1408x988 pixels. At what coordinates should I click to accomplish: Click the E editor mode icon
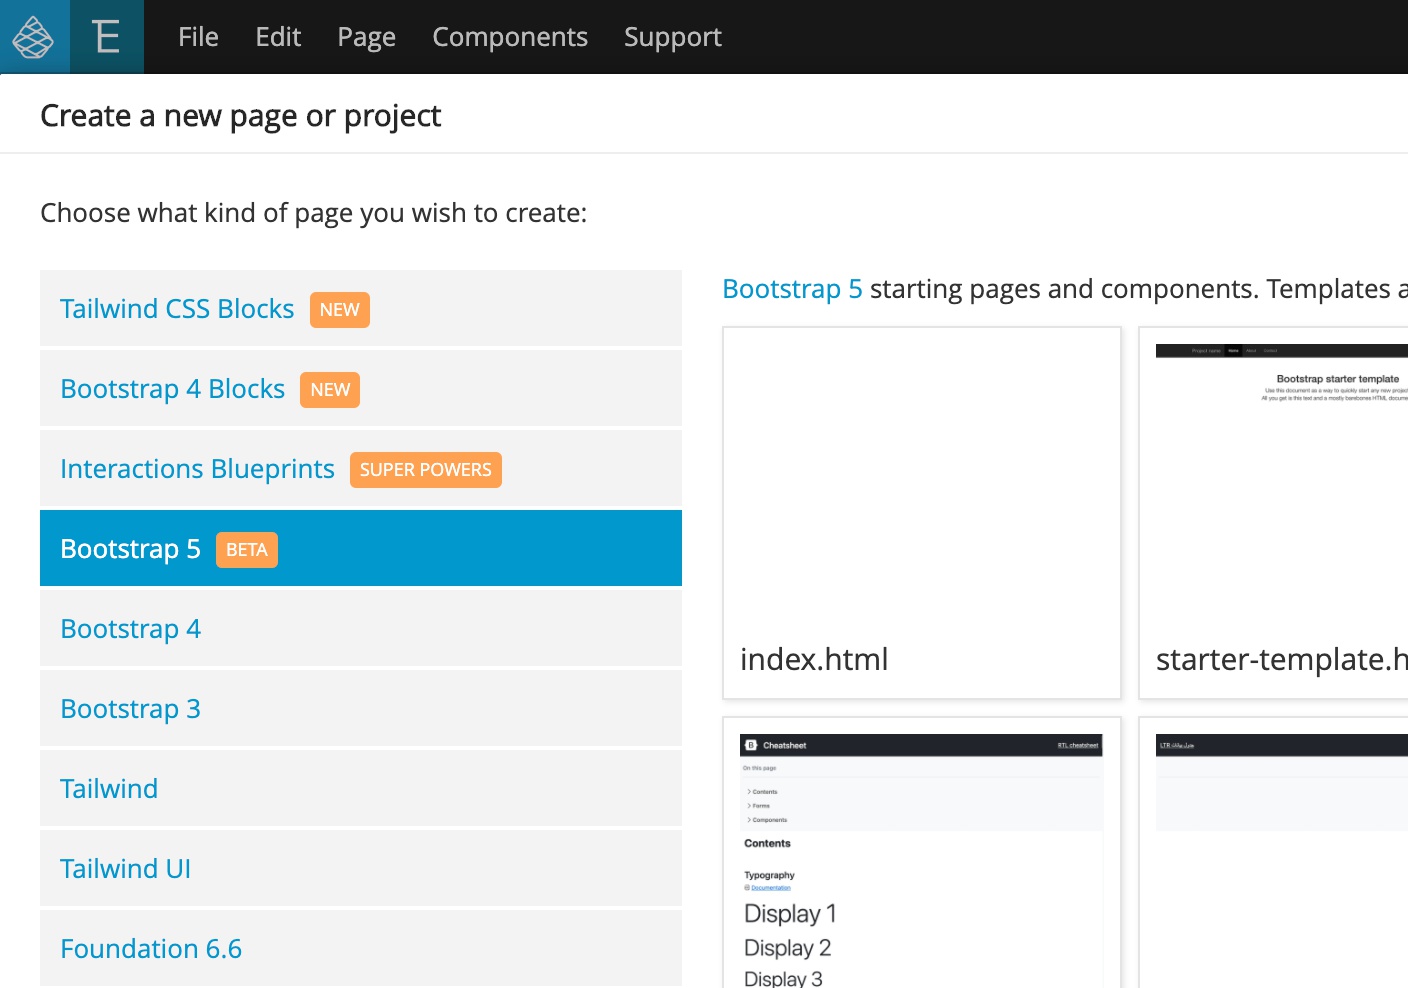107,37
